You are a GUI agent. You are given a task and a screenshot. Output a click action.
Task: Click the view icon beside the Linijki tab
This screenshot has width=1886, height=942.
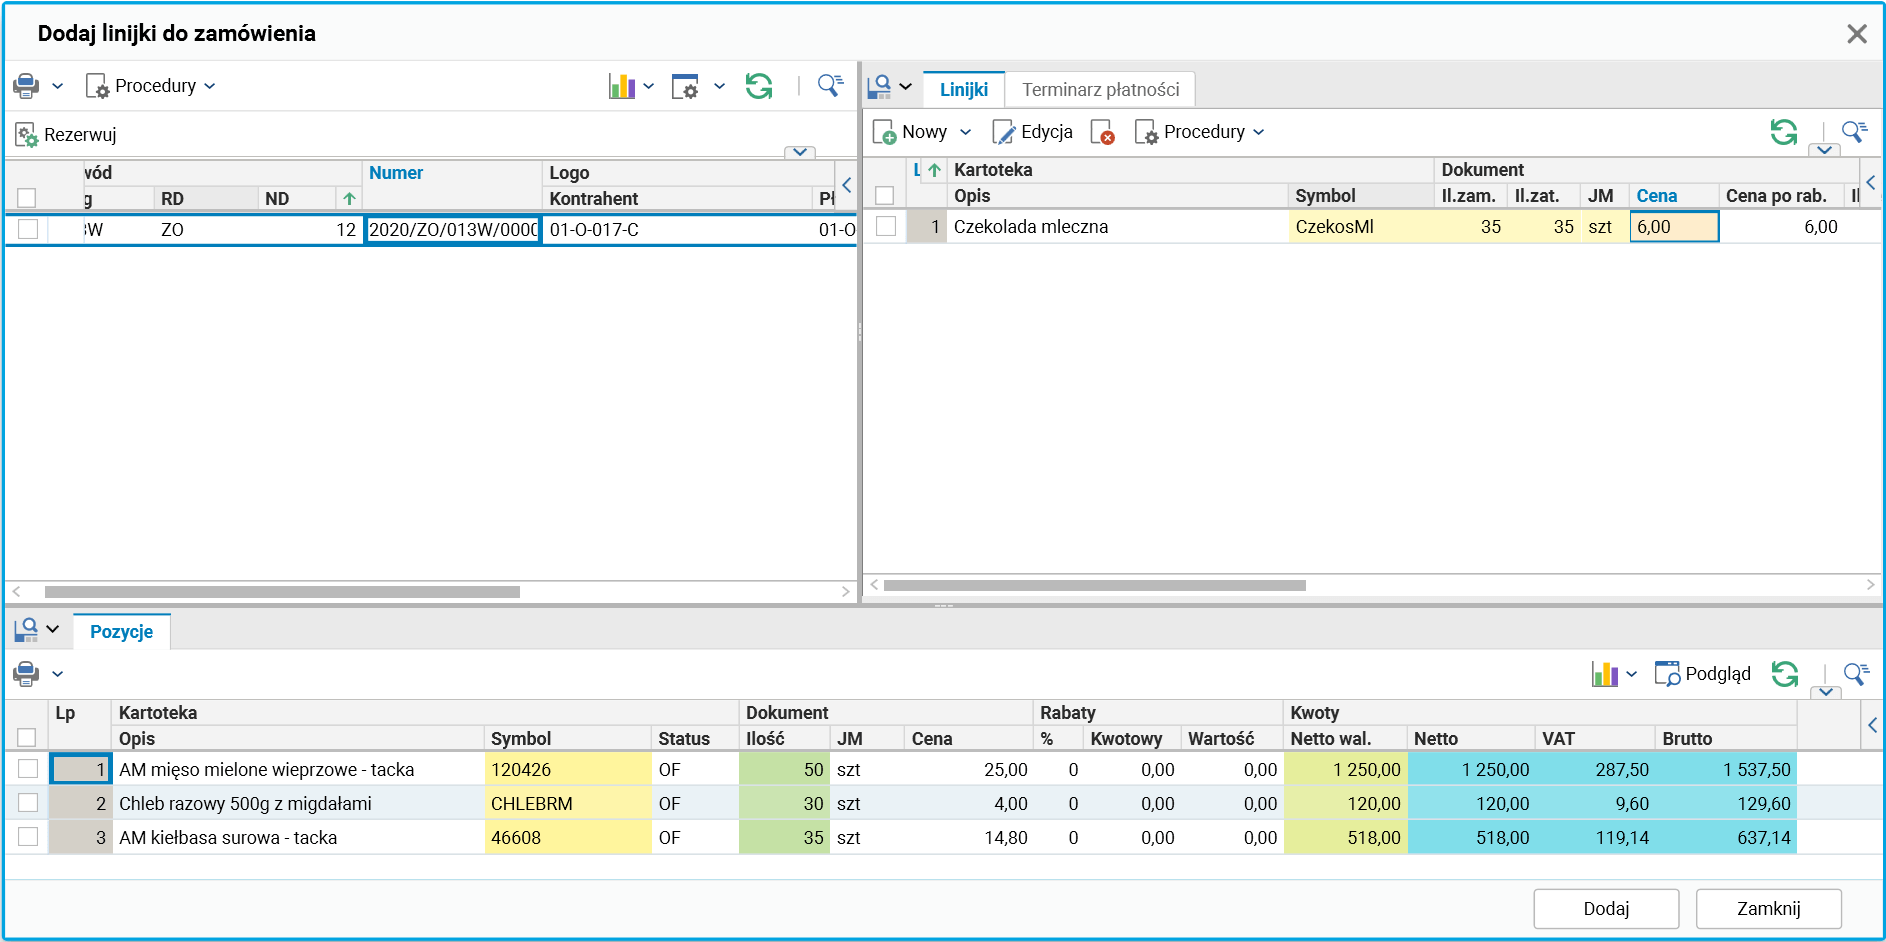pos(880,88)
